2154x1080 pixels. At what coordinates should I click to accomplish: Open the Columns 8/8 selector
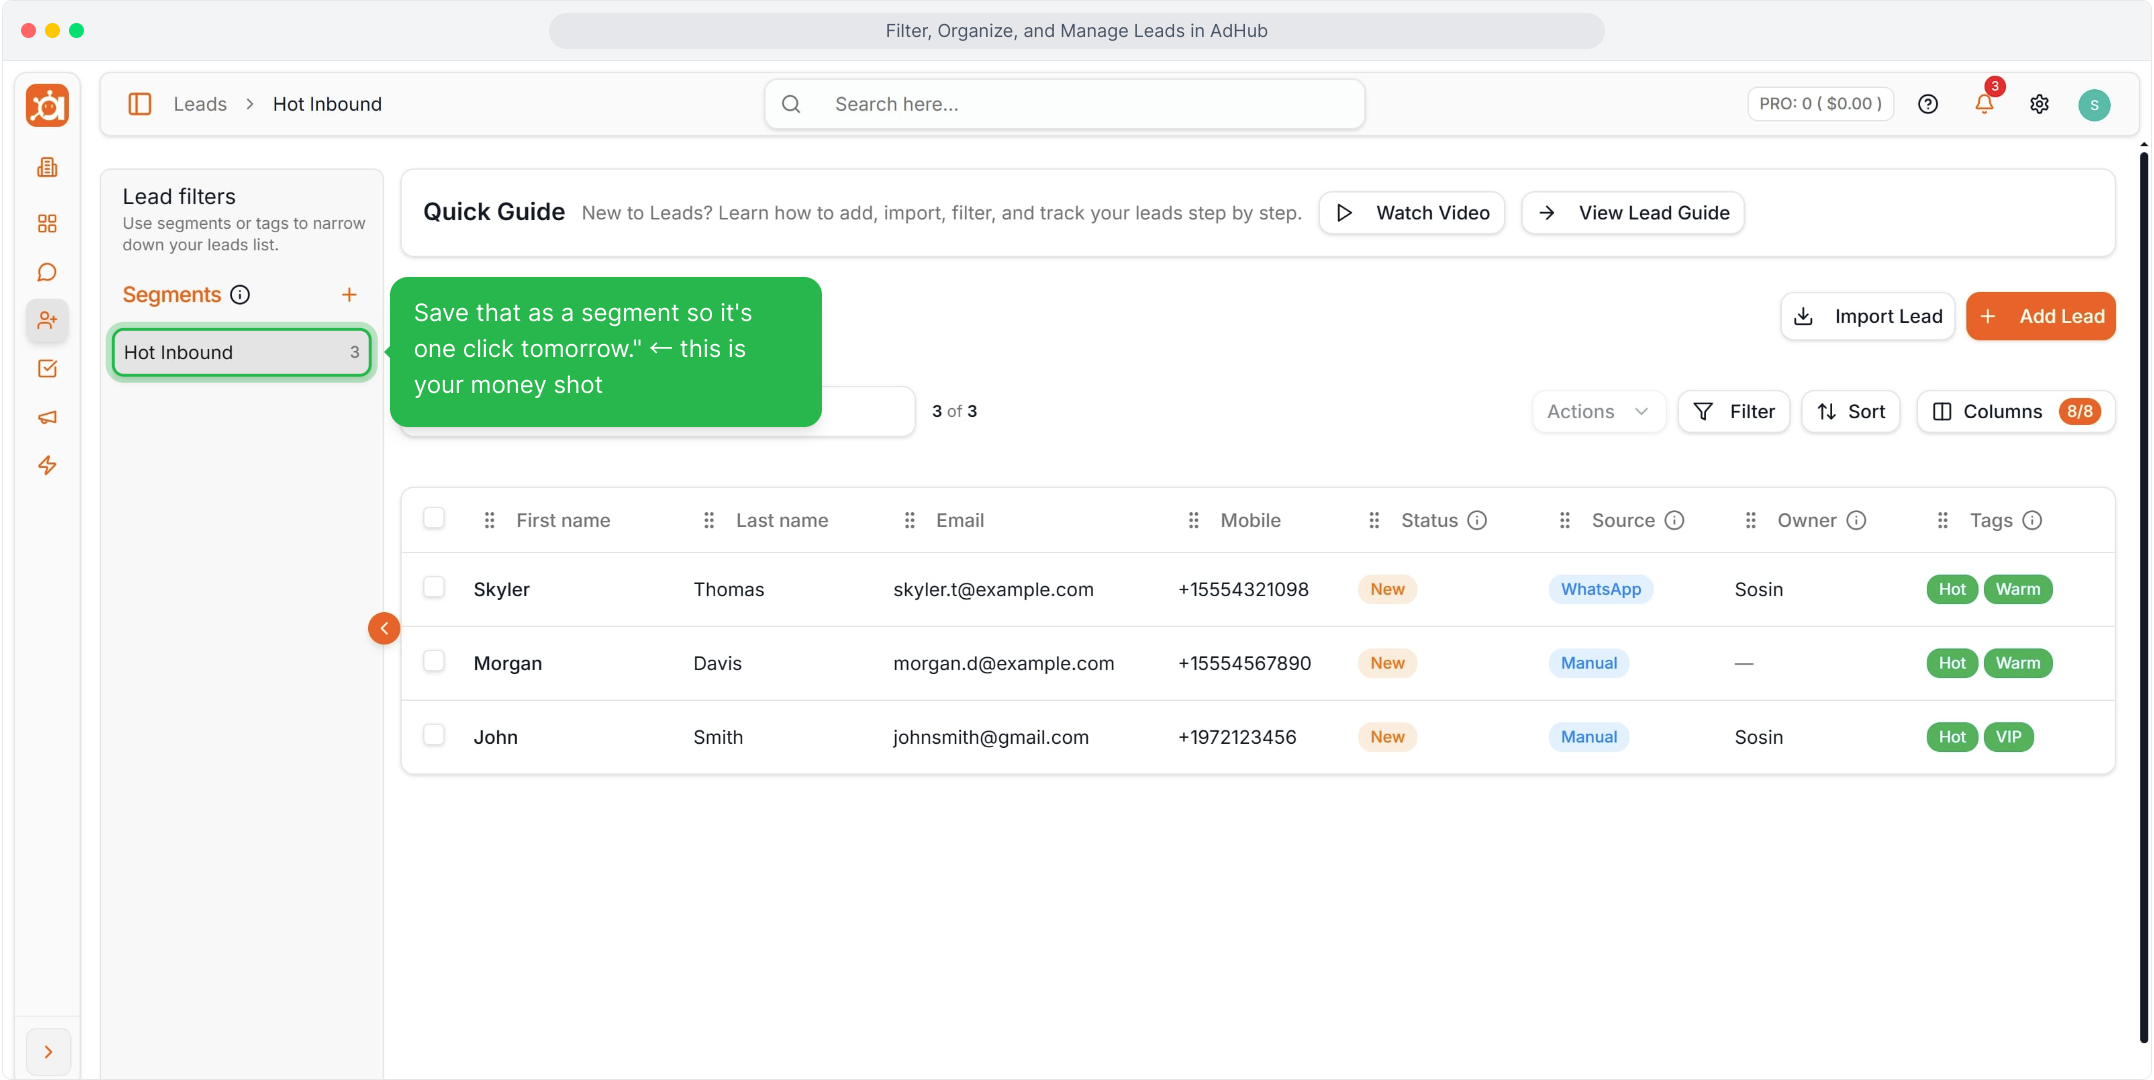tap(2015, 411)
